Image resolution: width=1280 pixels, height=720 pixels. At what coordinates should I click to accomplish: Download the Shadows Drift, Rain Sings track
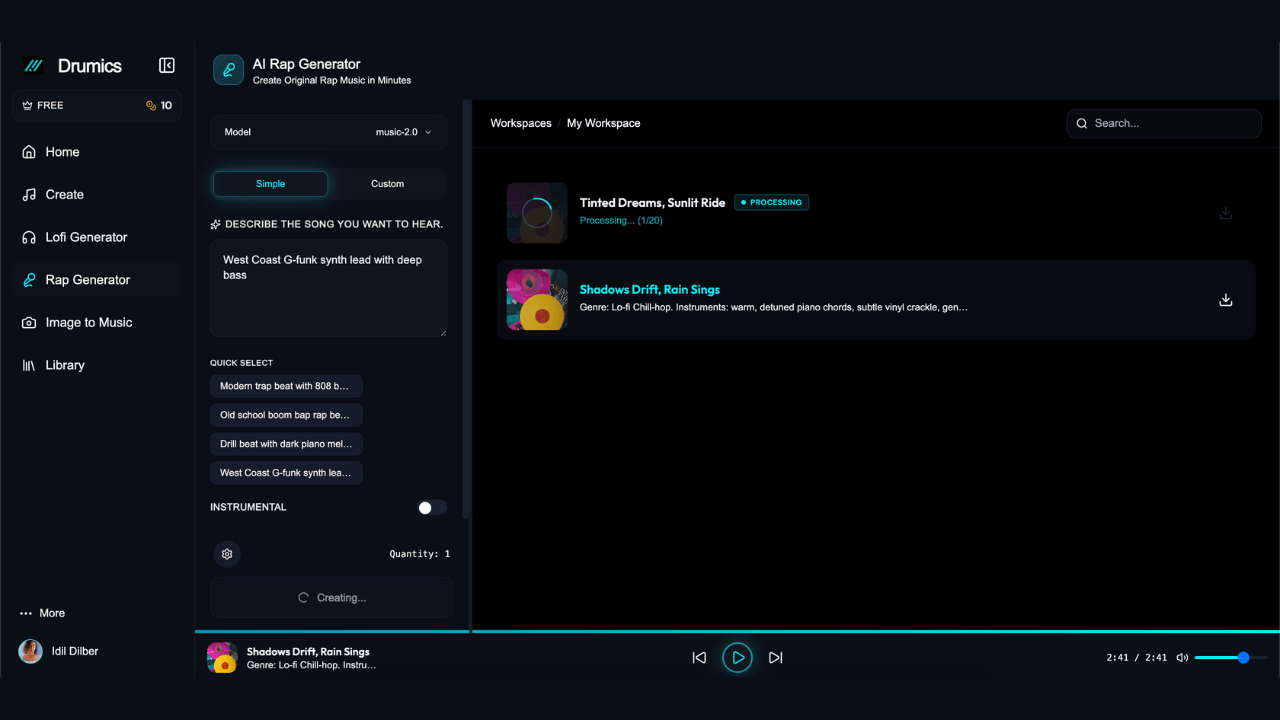click(1225, 299)
